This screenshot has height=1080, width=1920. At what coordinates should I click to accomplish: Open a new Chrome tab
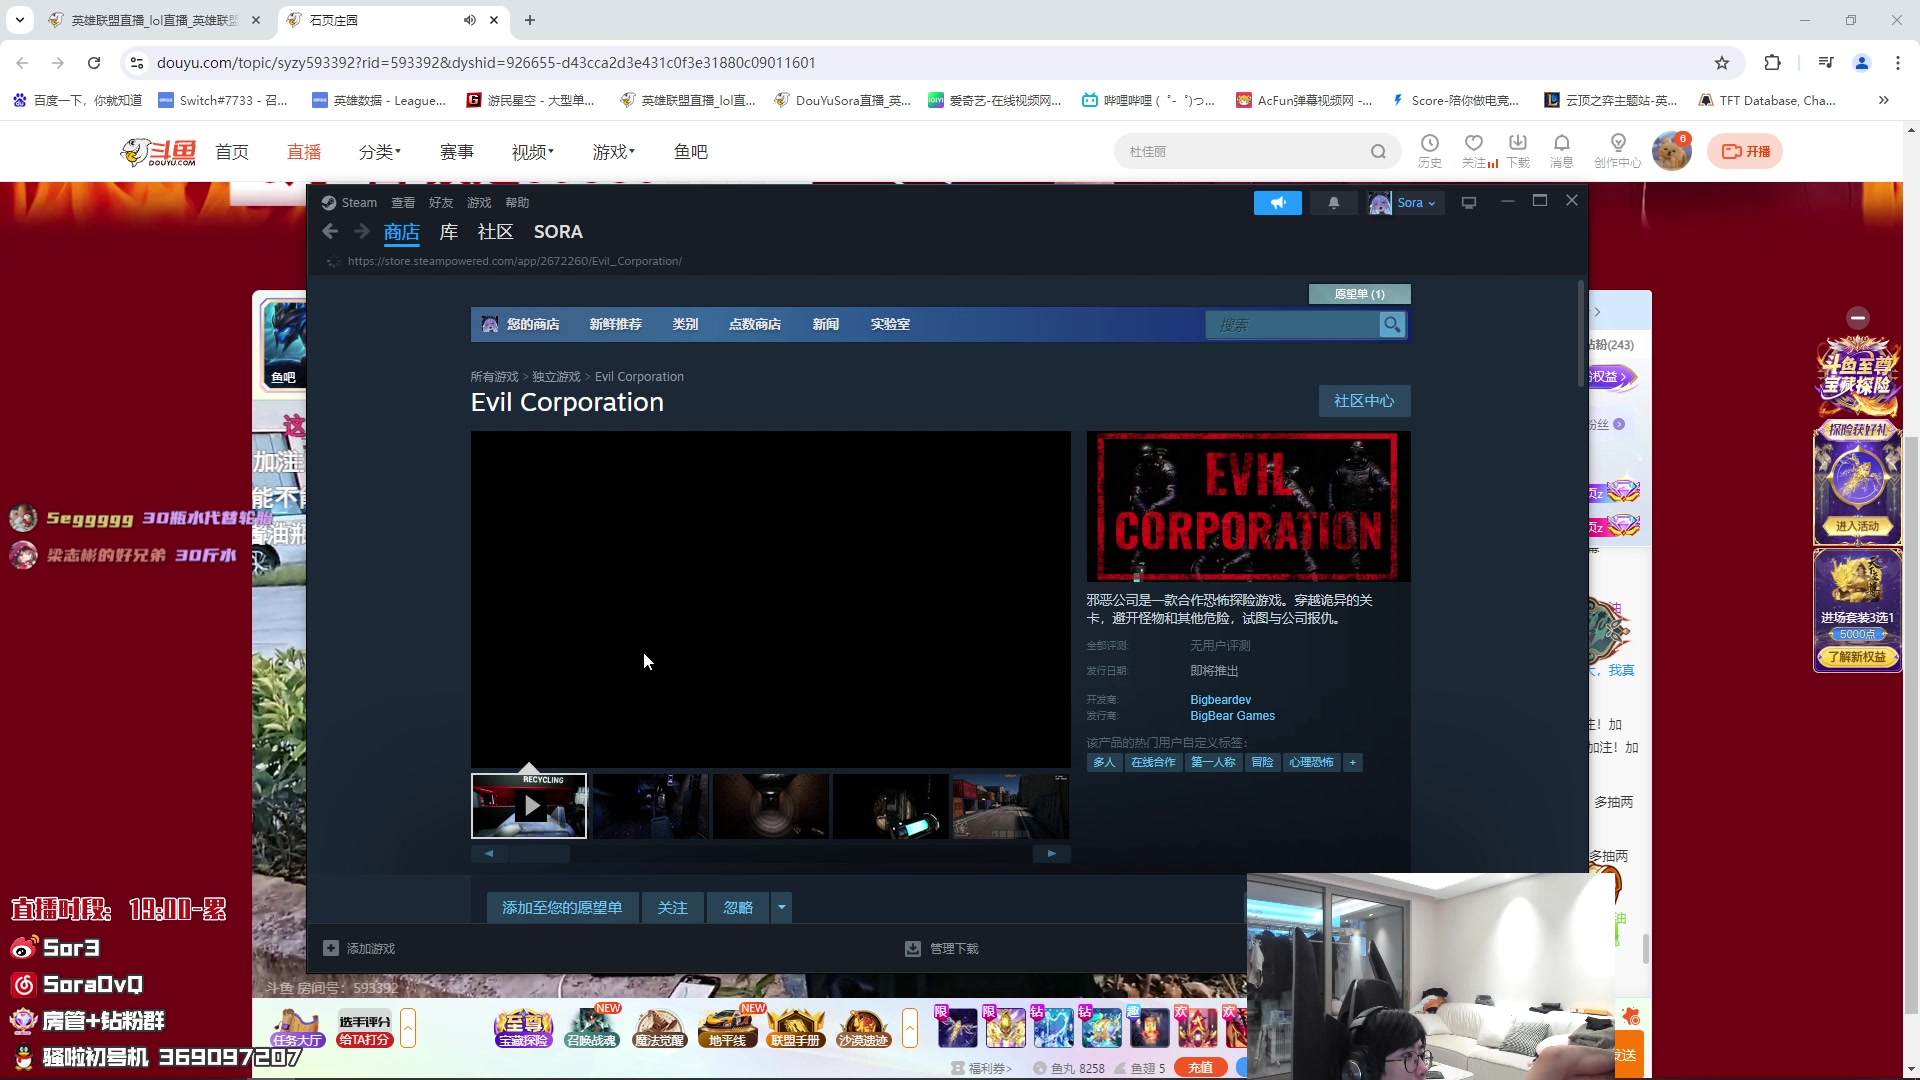click(530, 20)
